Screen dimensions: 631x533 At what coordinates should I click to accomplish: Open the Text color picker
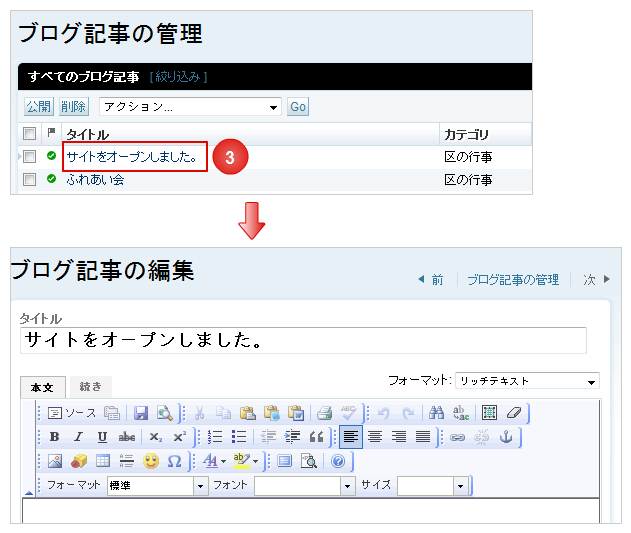[x=214, y=461]
